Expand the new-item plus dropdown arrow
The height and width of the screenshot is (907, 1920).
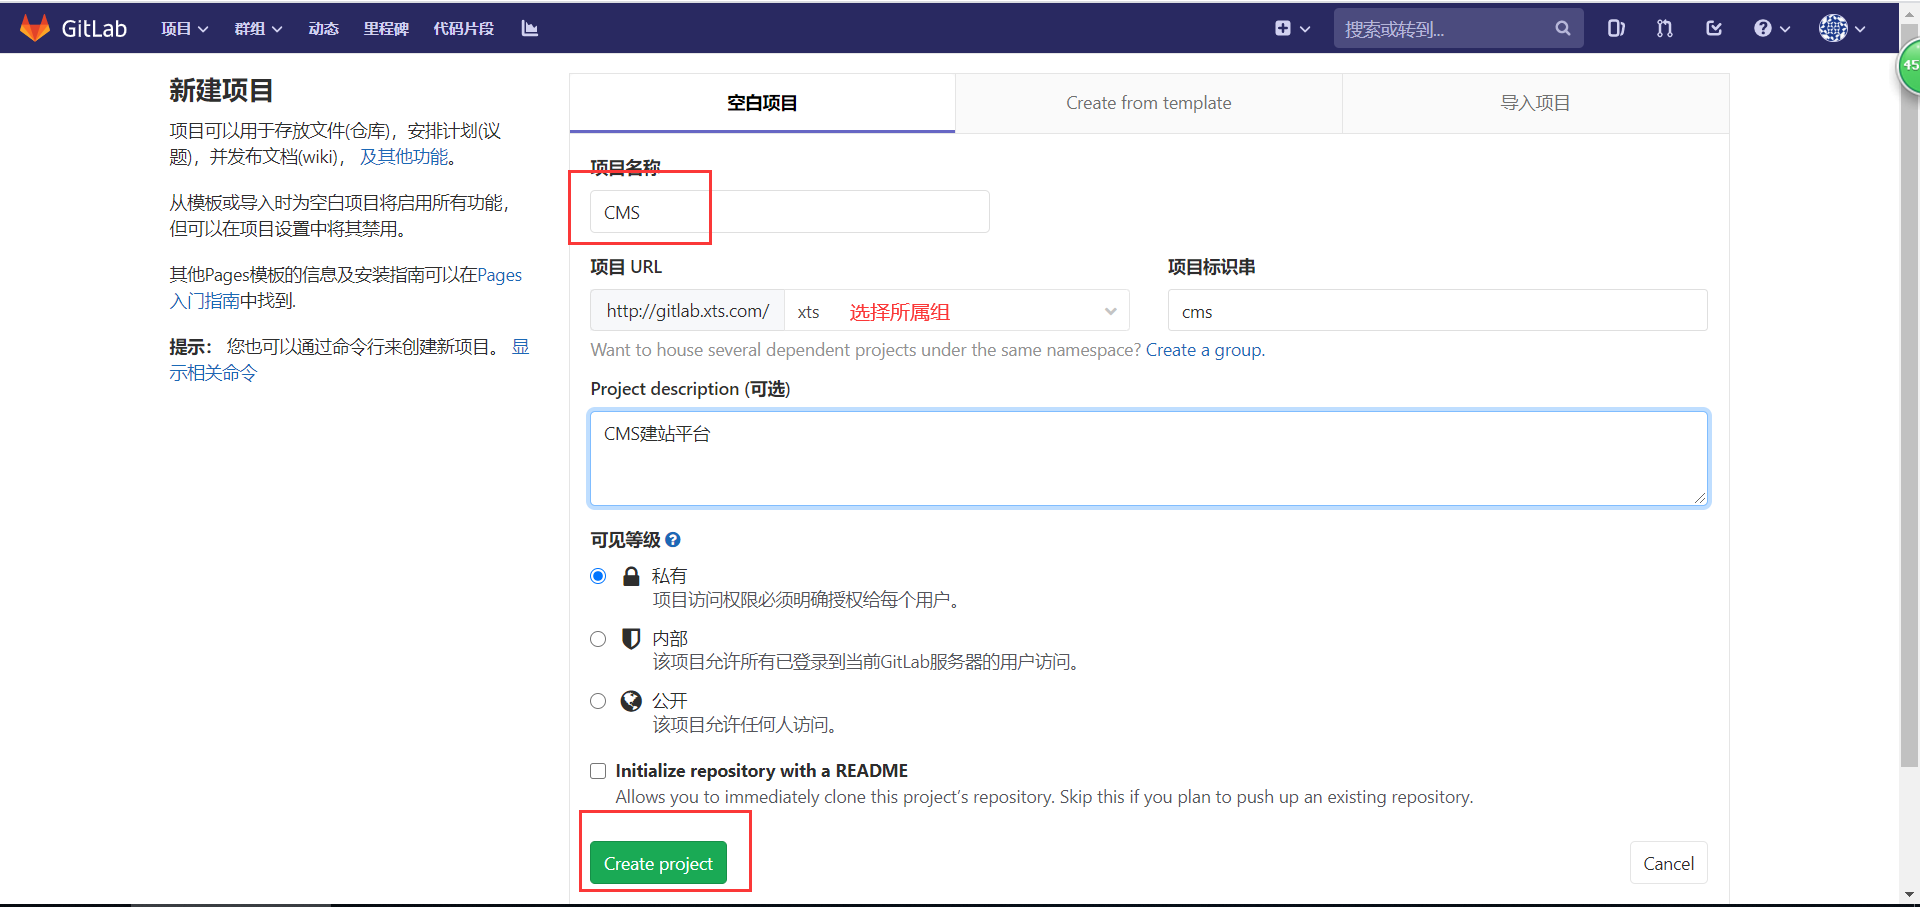pos(1305,29)
